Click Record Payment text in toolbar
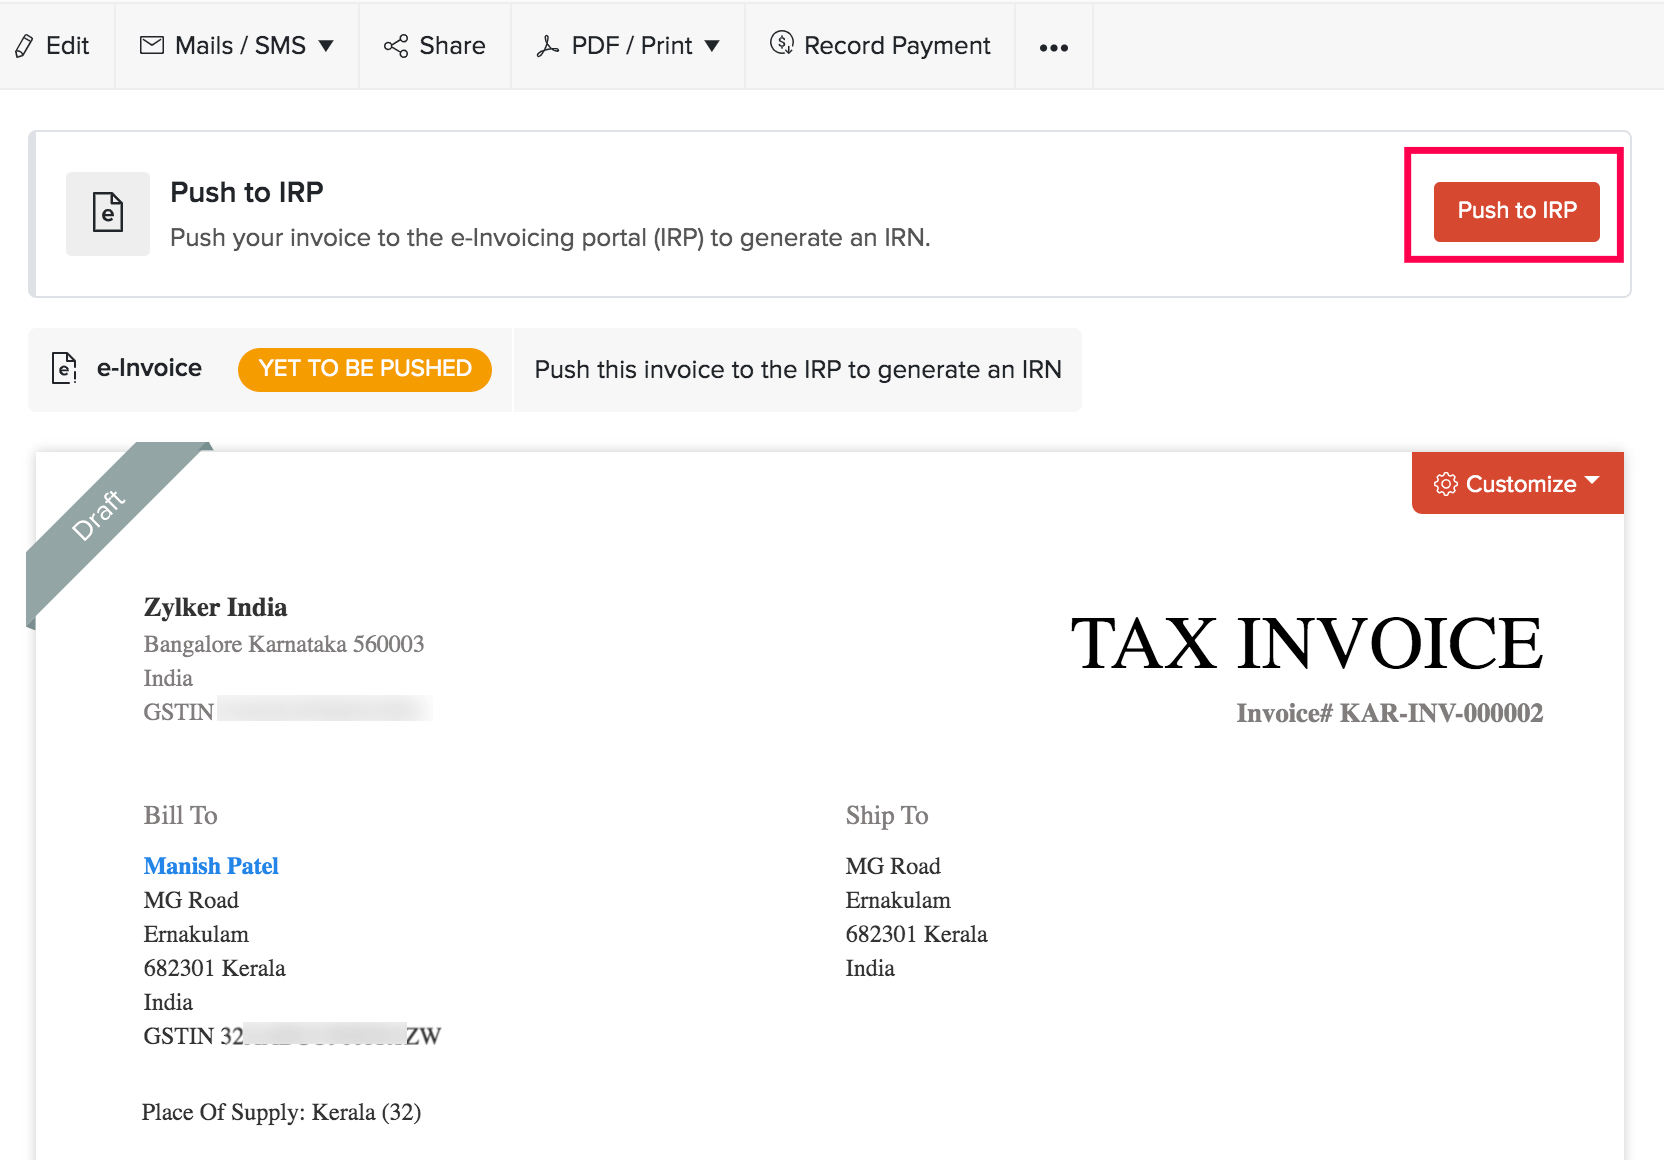The image size is (1664, 1160). (897, 46)
